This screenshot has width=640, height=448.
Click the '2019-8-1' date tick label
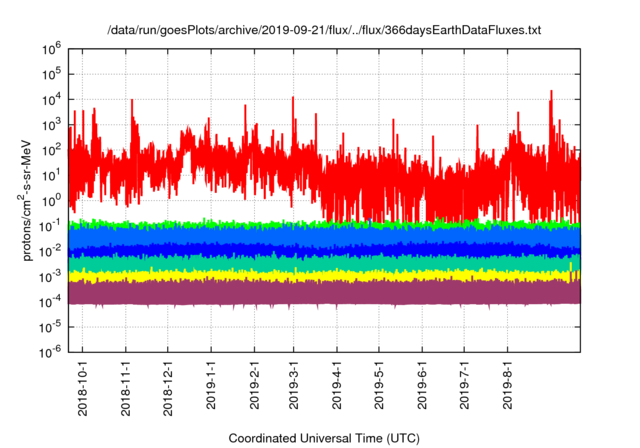click(507, 385)
